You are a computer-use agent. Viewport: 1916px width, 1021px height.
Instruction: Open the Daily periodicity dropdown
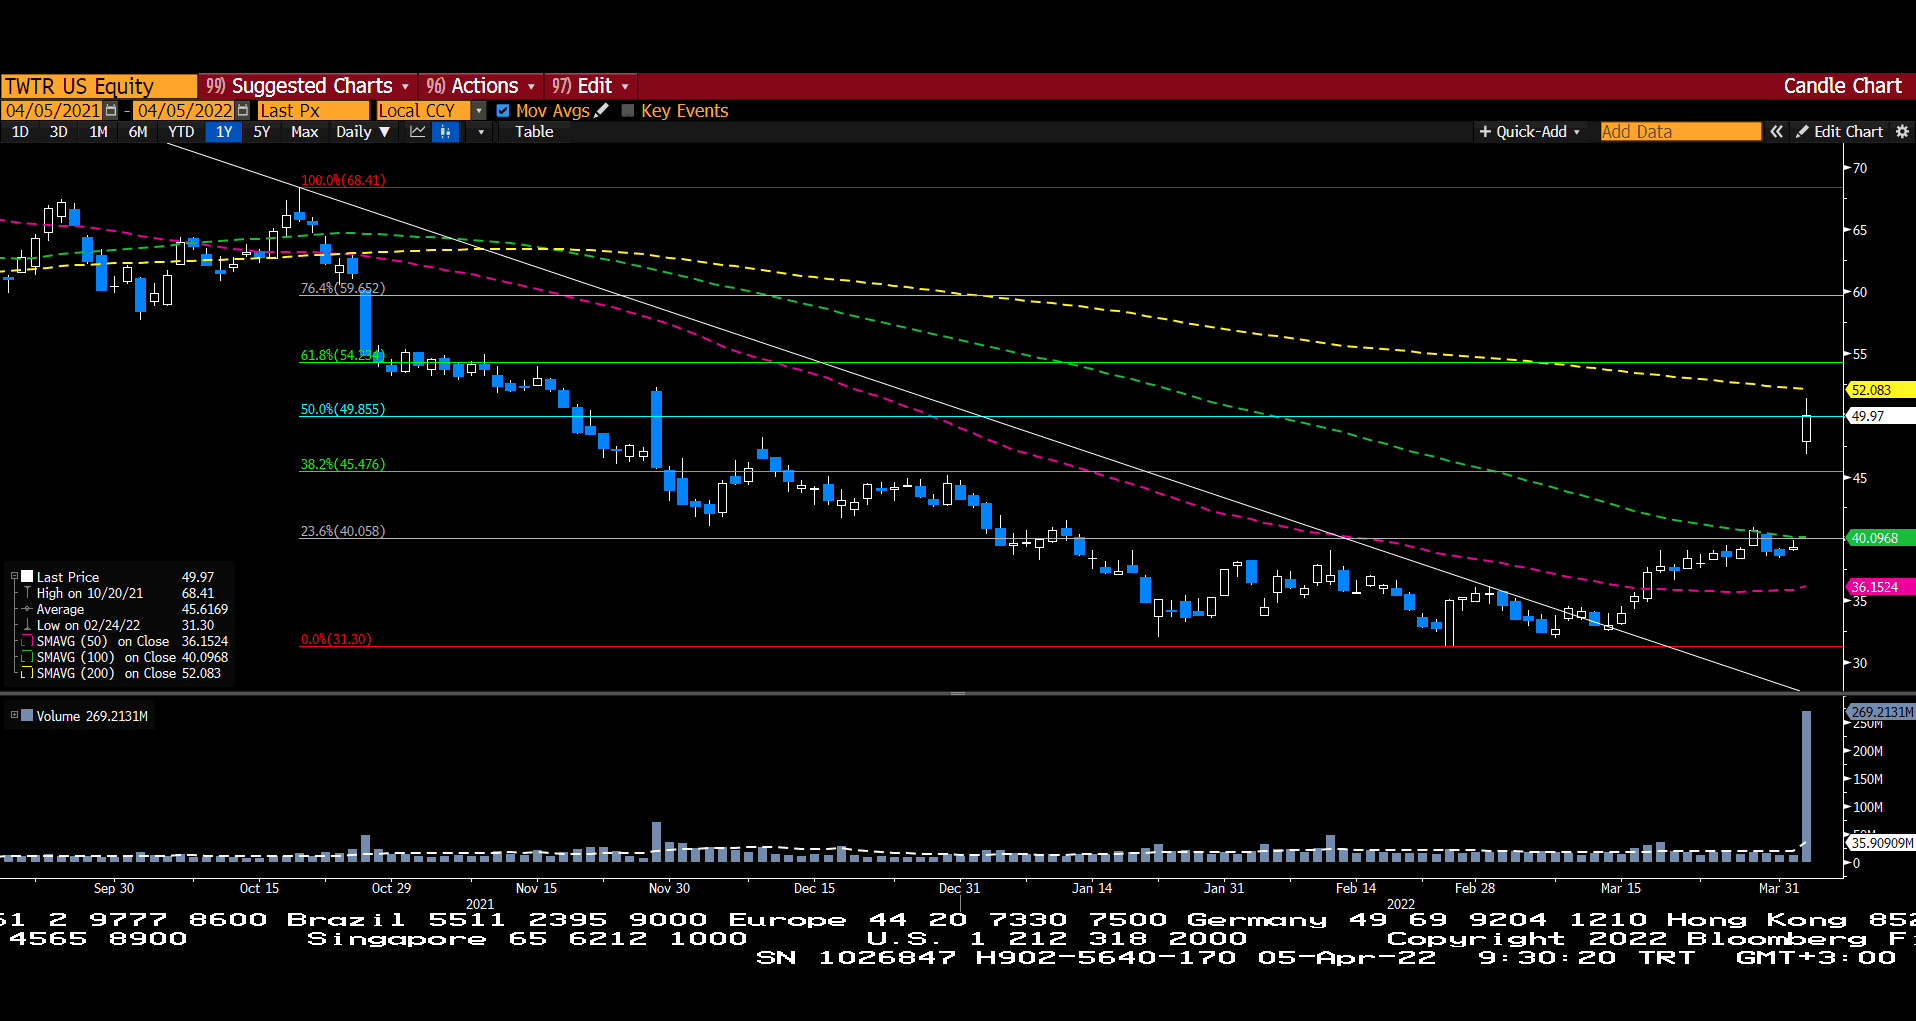363,132
